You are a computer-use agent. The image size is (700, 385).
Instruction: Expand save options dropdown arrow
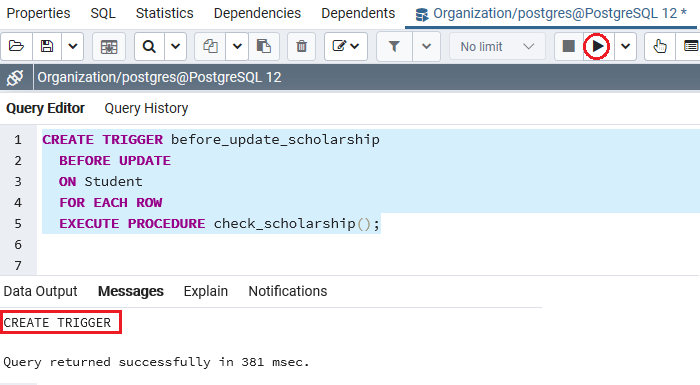coord(73,46)
